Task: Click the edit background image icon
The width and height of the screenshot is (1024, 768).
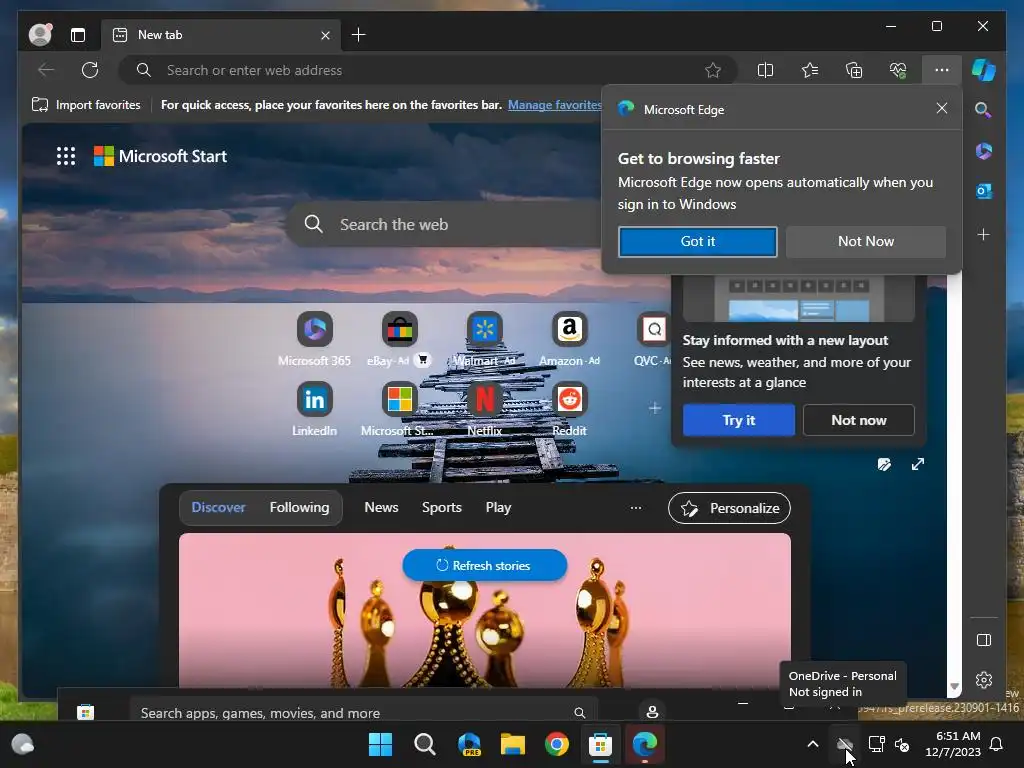Action: coord(884,464)
